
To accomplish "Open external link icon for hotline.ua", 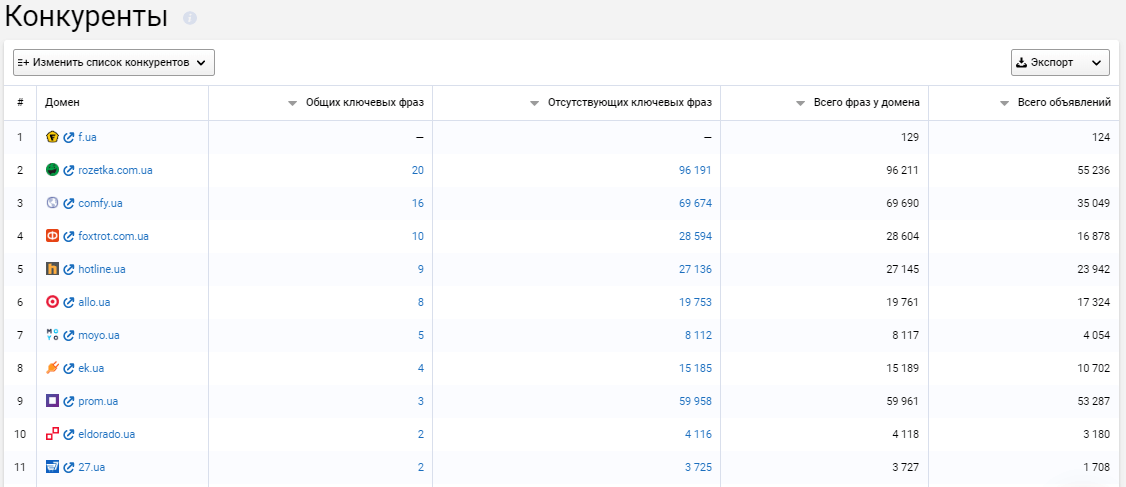I will pos(69,269).
